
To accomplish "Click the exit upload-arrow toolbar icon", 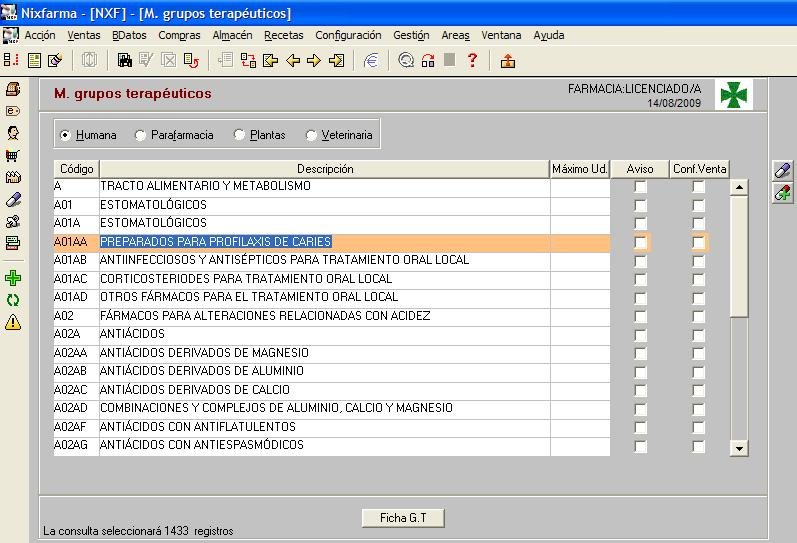I will [508, 61].
